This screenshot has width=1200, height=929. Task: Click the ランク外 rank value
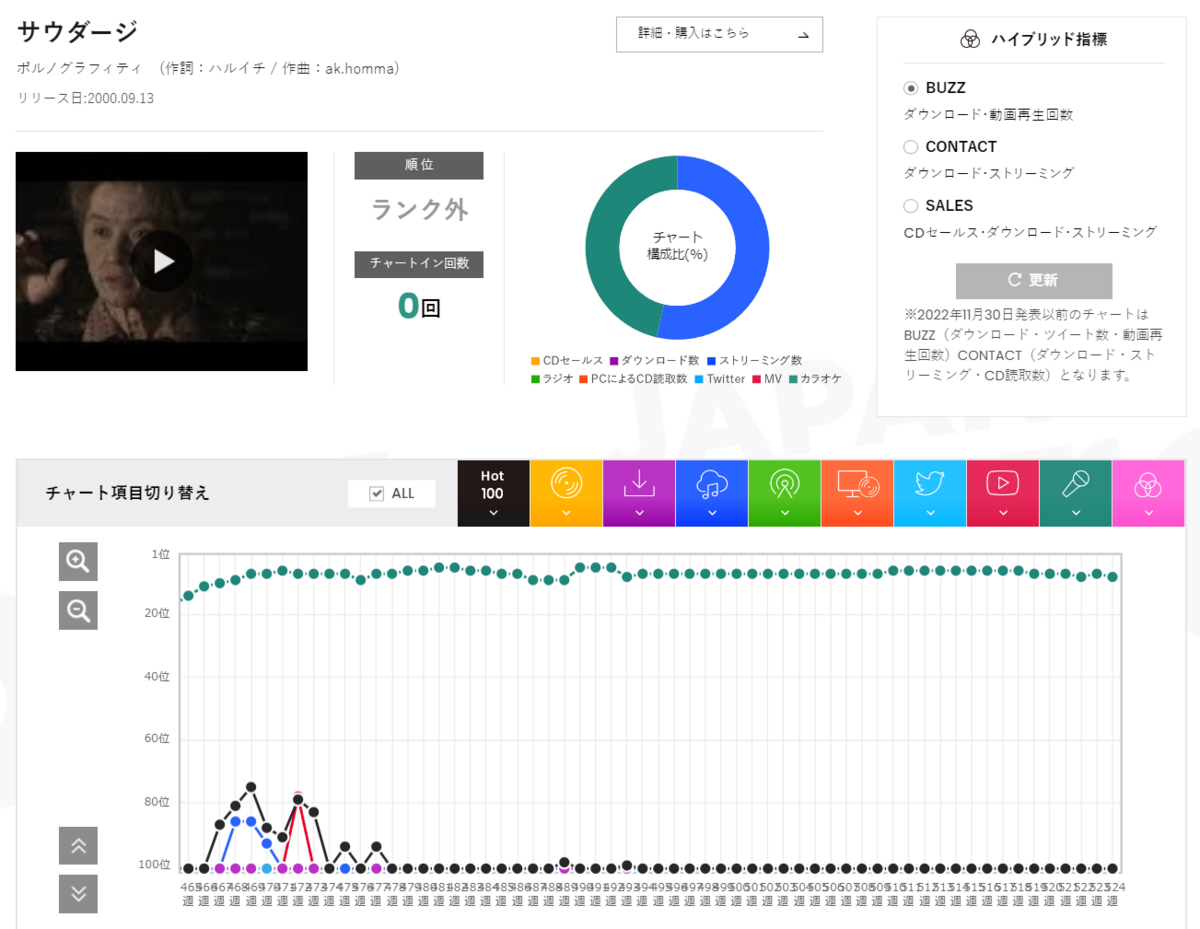click(419, 209)
